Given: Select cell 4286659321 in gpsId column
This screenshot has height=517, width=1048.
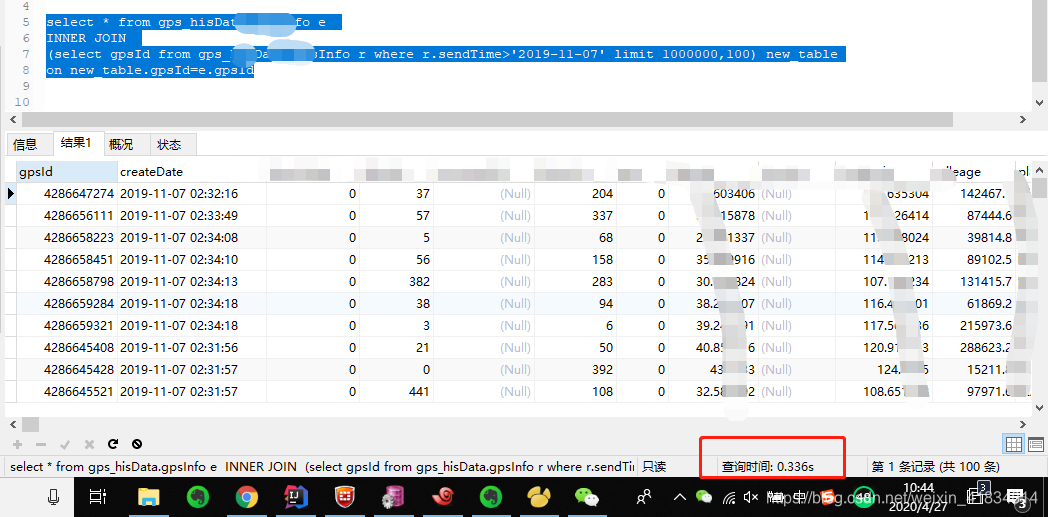Looking at the screenshot, I should click(67, 326).
